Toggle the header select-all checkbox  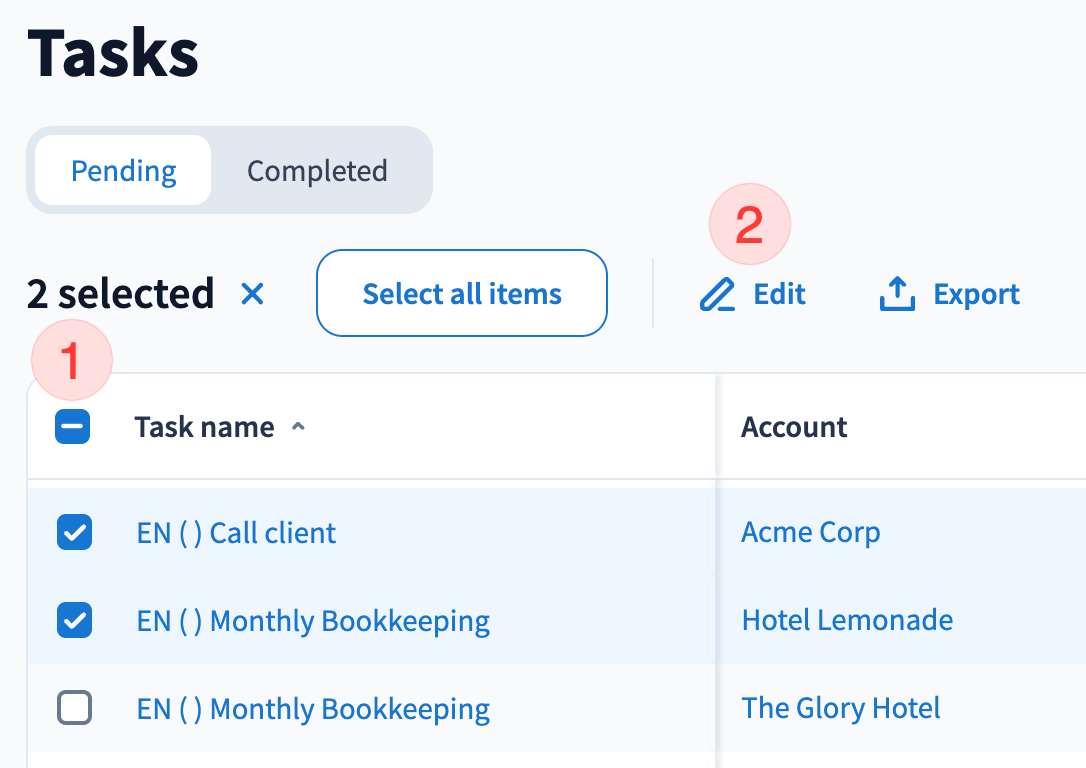pos(73,427)
